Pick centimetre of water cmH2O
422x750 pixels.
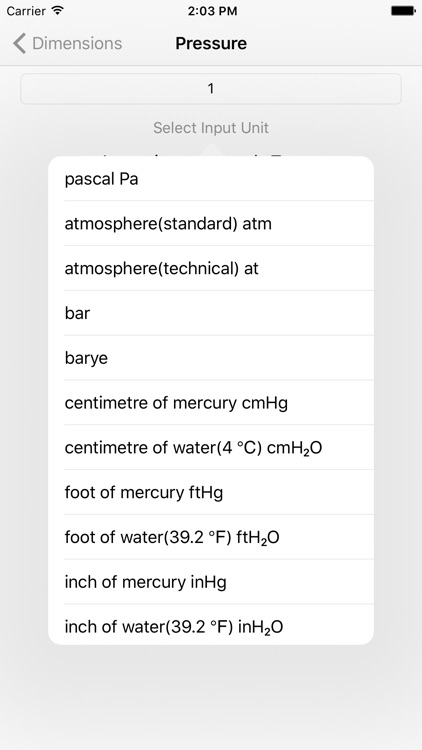211,447
